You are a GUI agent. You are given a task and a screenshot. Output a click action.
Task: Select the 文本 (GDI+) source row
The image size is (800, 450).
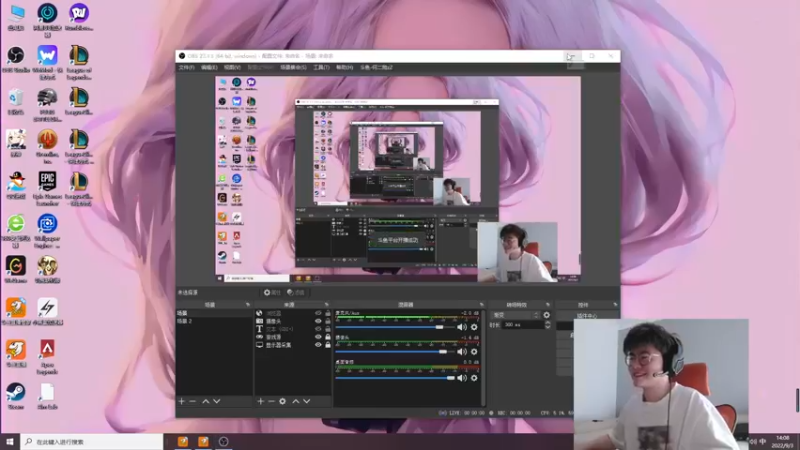point(293,329)
